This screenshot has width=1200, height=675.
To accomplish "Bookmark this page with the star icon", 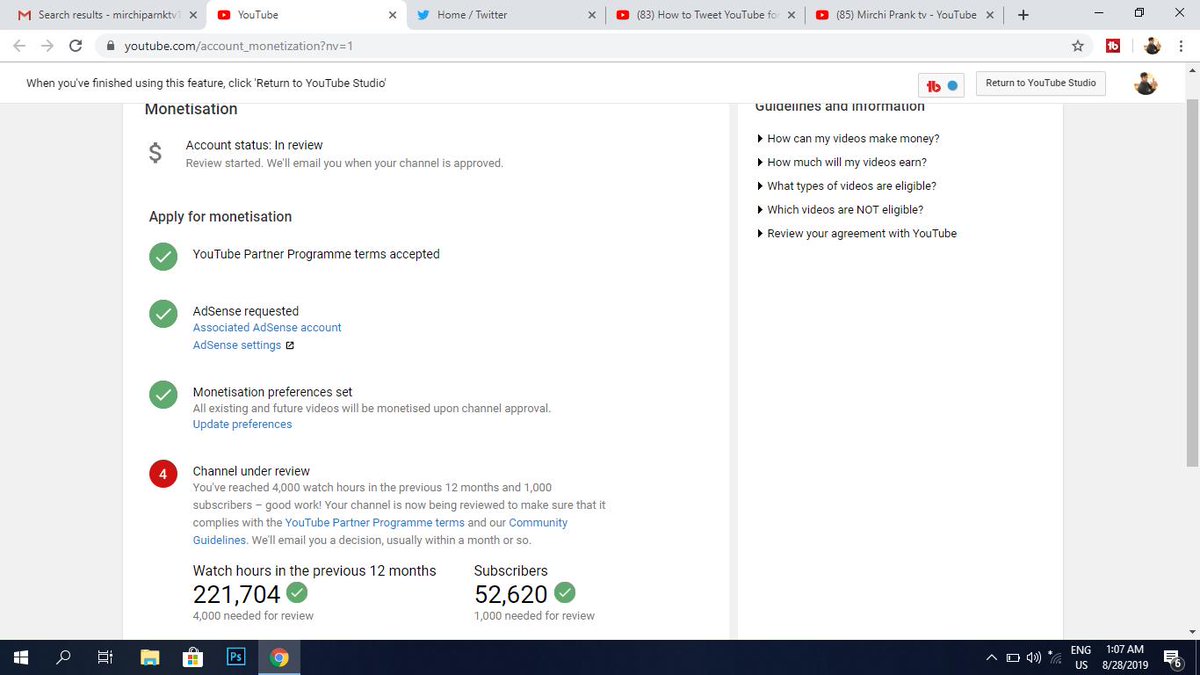I will 1077,46.
